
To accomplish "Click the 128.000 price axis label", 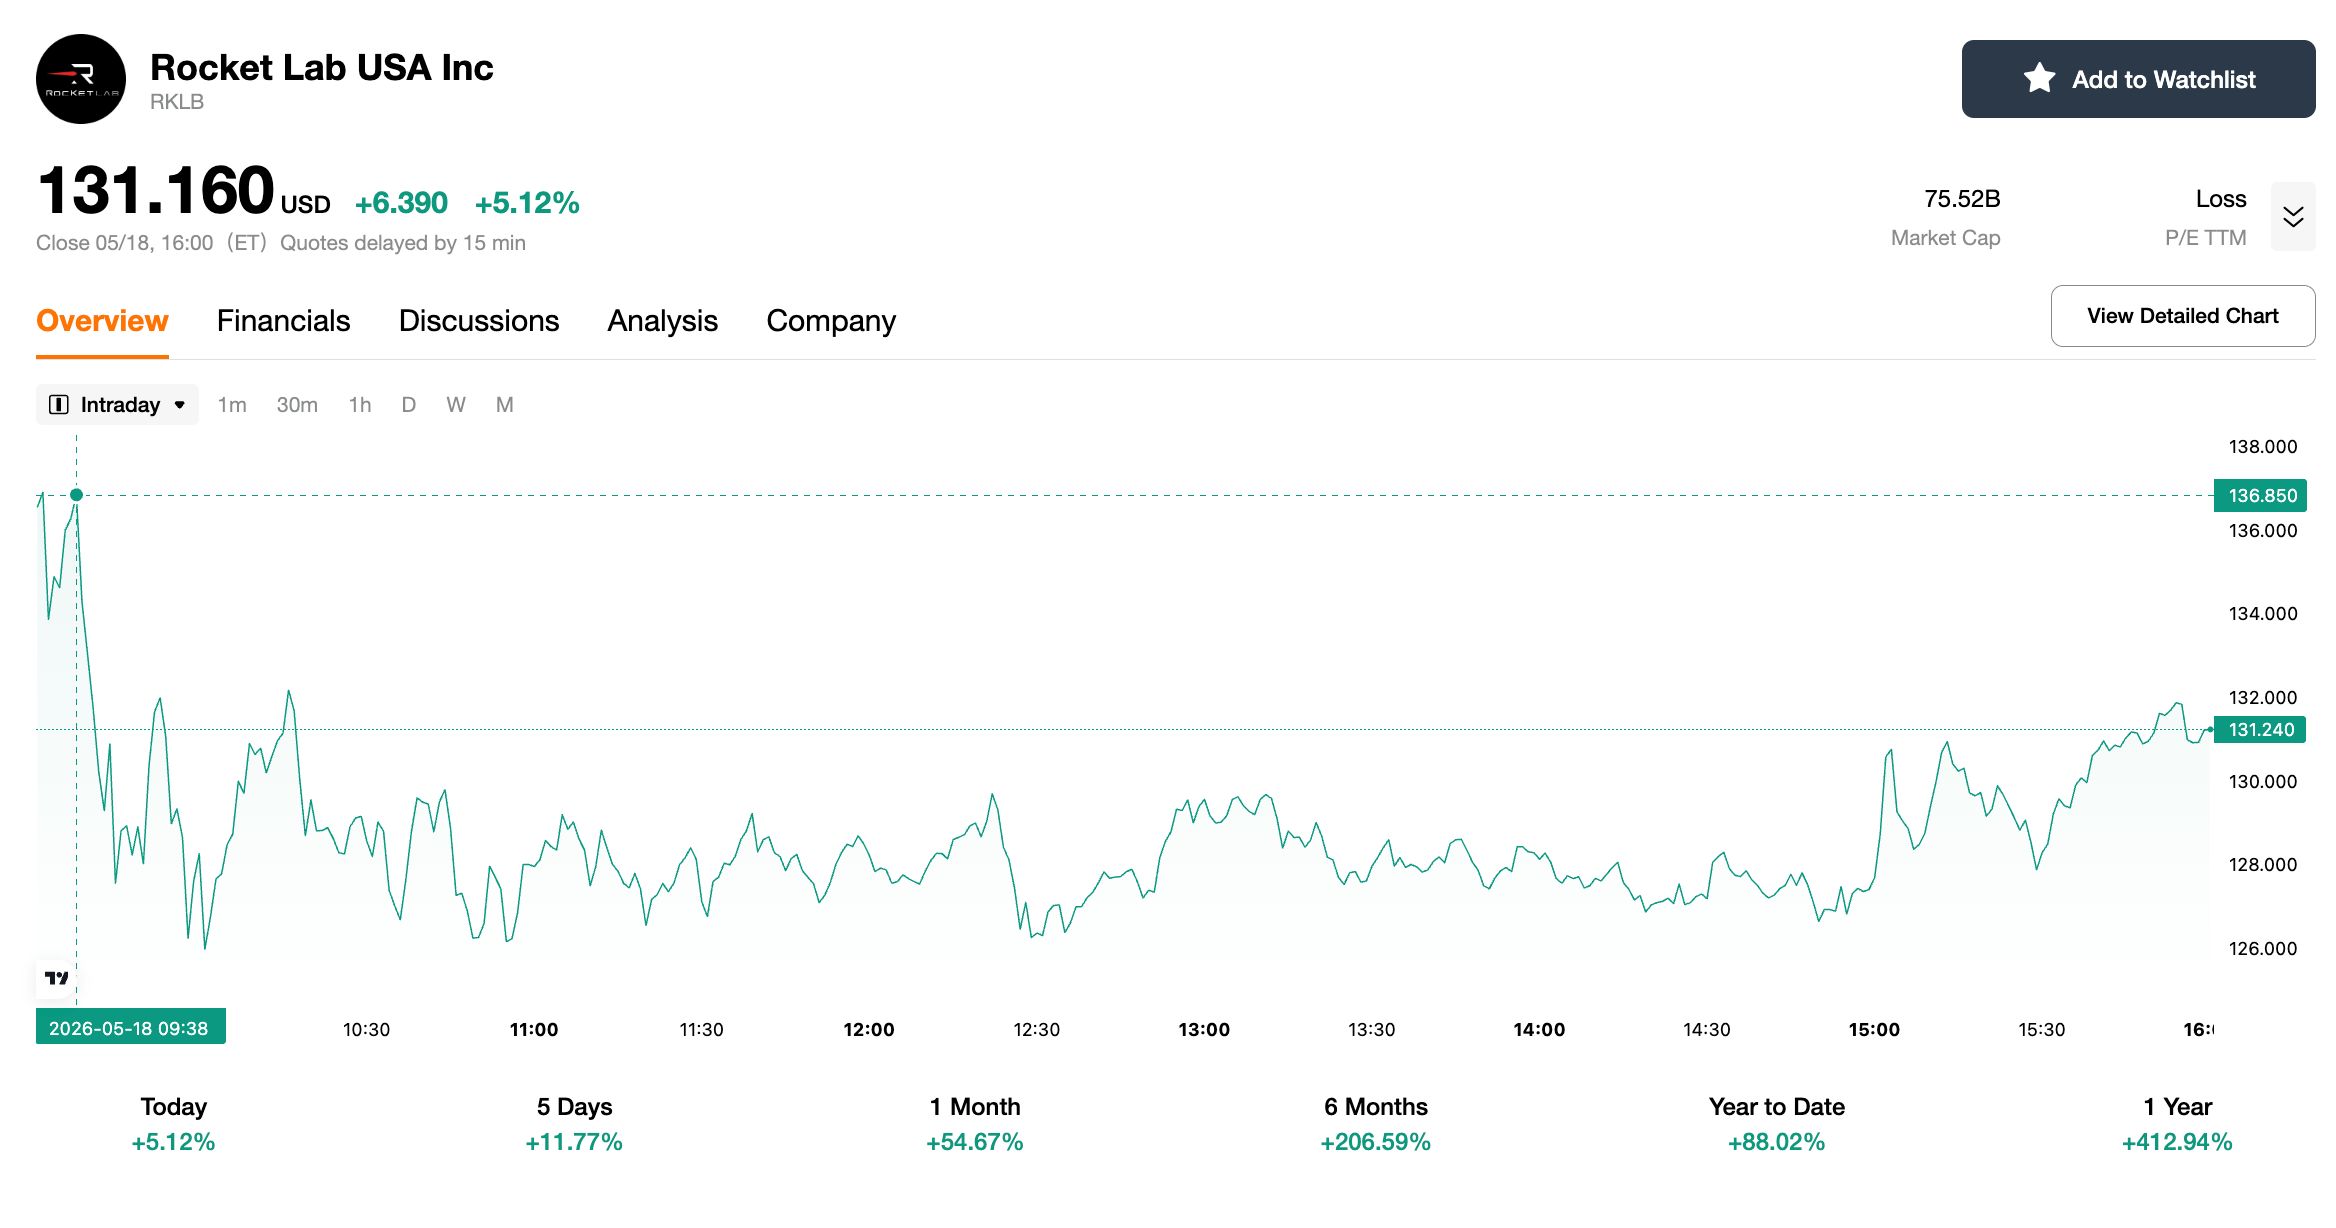I will 2263,864.
